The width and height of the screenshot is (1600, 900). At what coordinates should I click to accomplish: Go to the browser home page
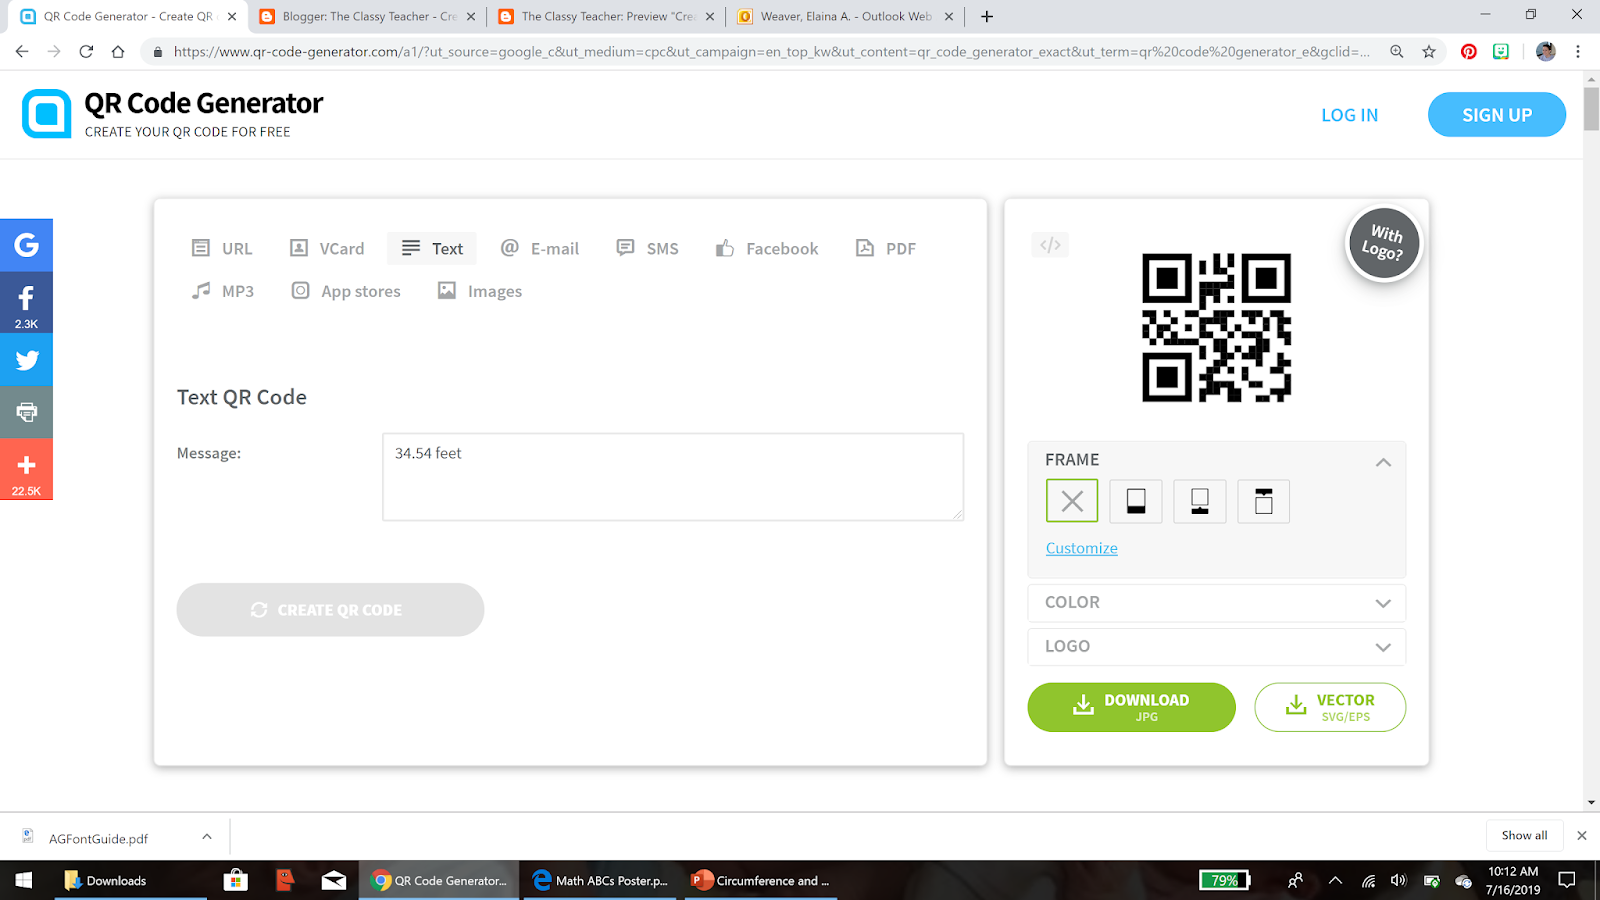click(x=118, y=51)
